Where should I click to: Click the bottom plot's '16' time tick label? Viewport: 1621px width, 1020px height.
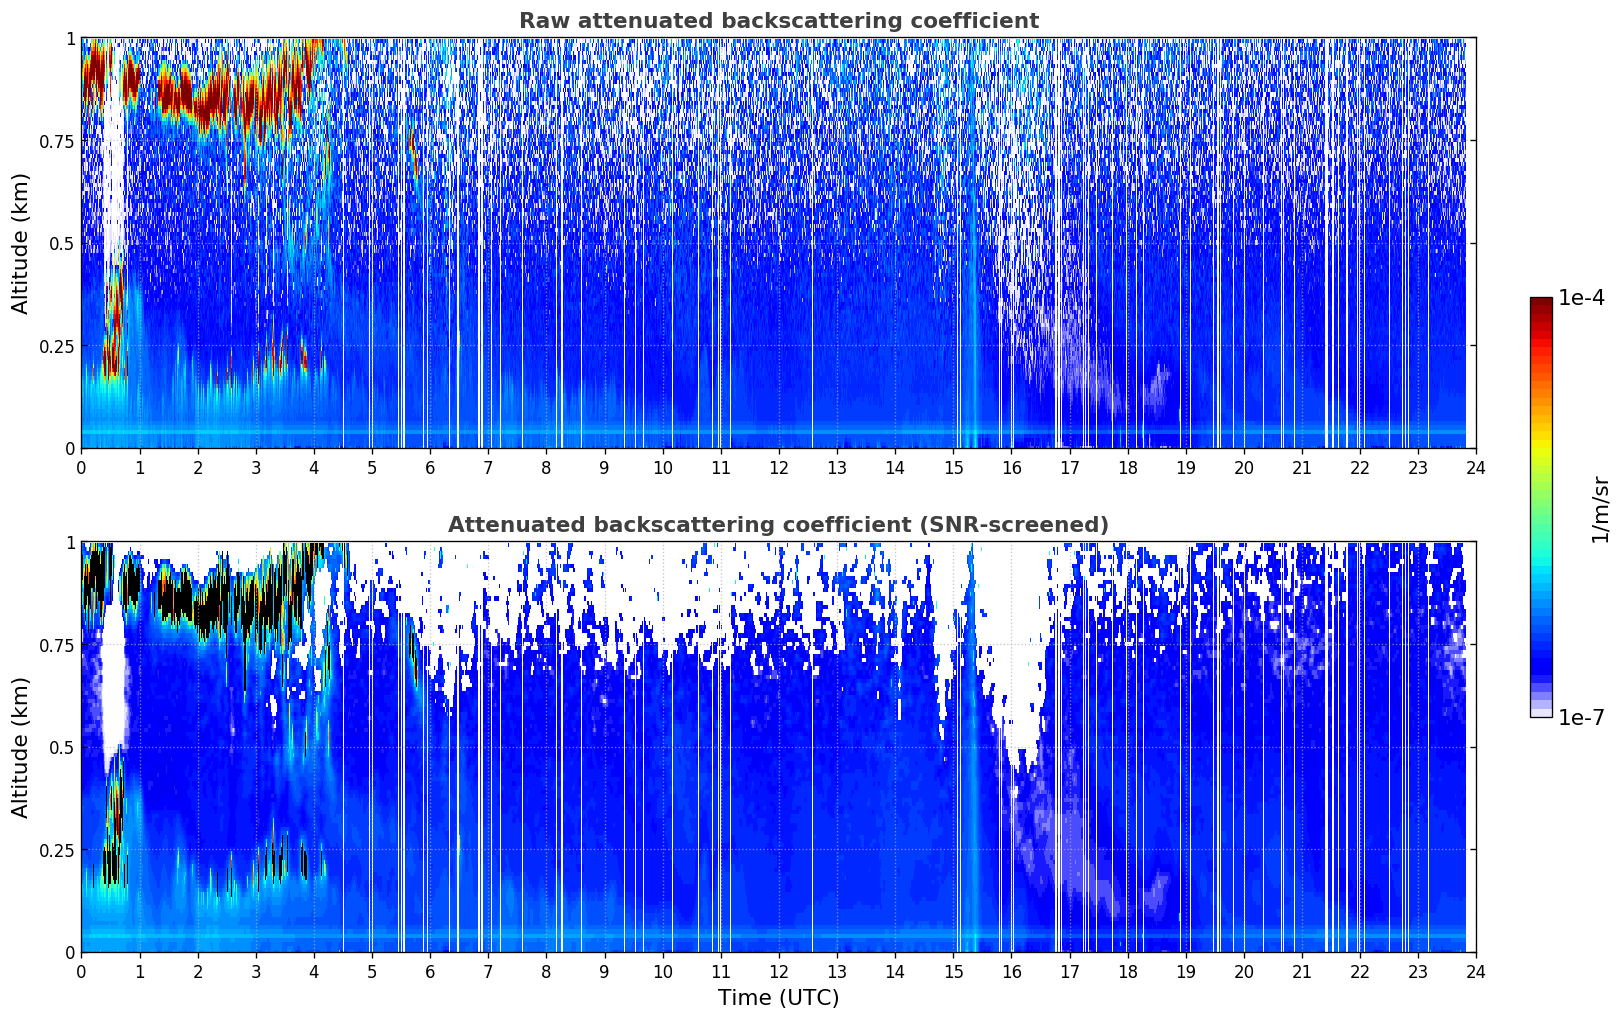pyautogui.click(x=1011, y=972)
